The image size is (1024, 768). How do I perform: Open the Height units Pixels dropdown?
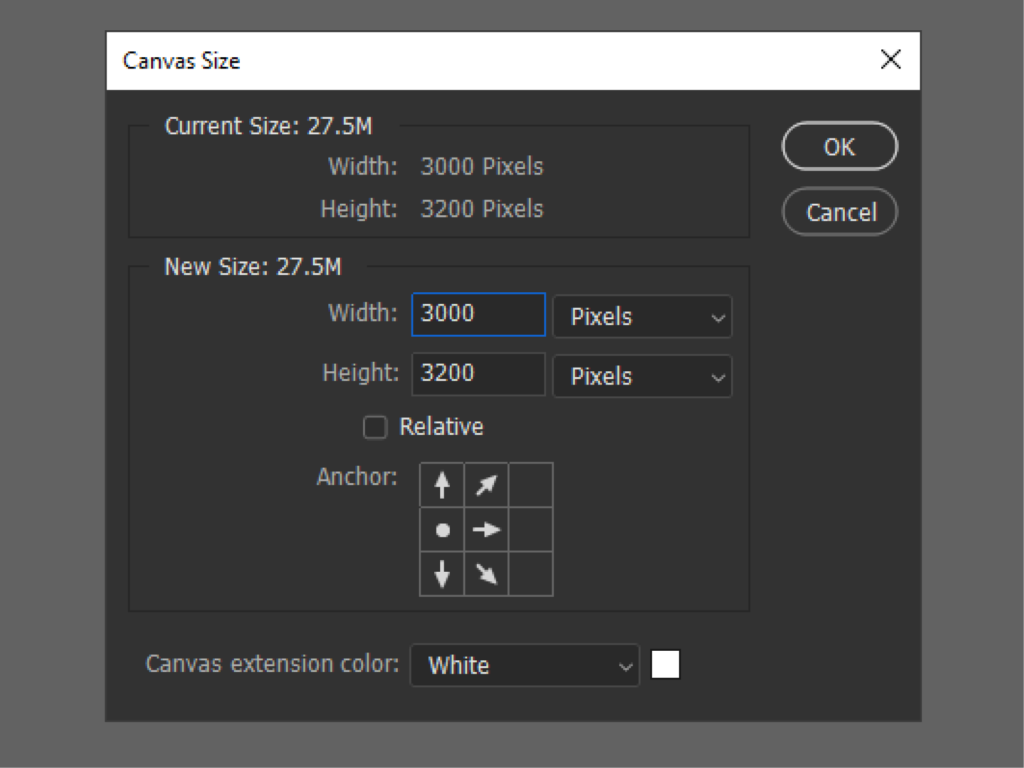click(x=642, y=377)
